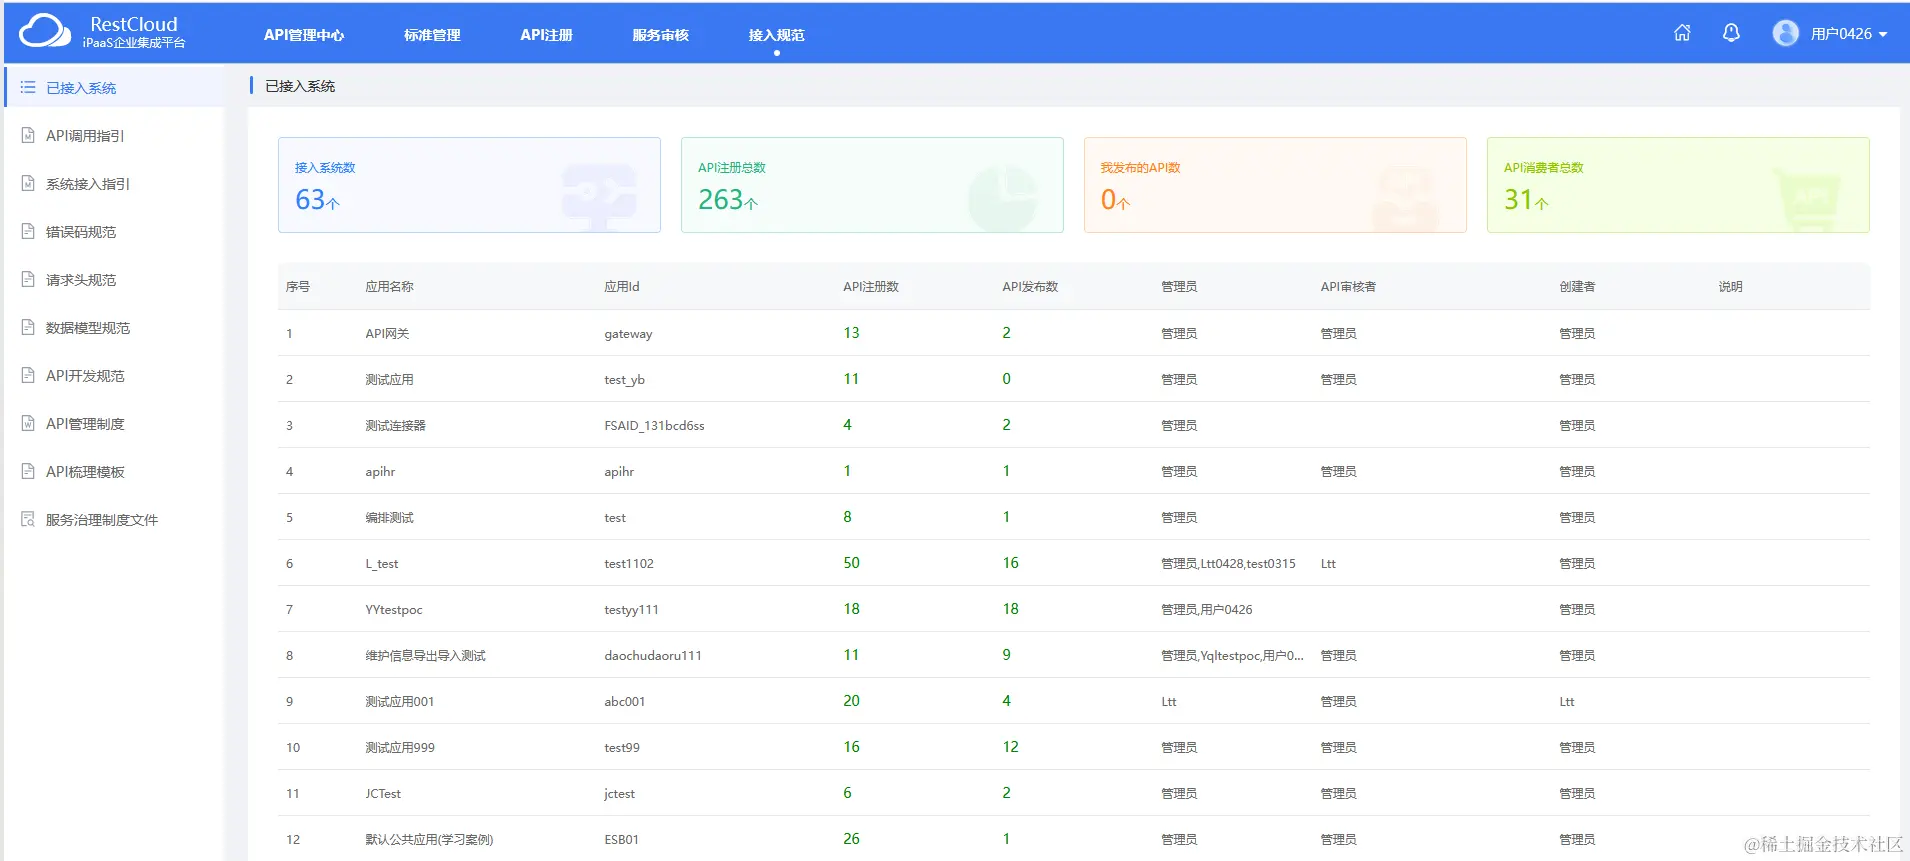This screenshot has width=1910, height=861.
Task: Click the 测试应用001 application name
Action: coord(399,702)
